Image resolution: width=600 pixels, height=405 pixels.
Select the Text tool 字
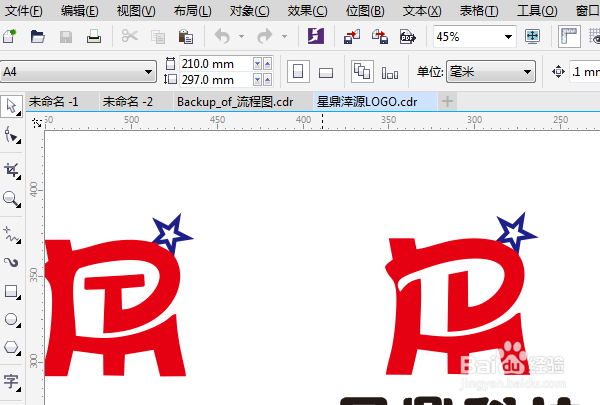(12, 382)
